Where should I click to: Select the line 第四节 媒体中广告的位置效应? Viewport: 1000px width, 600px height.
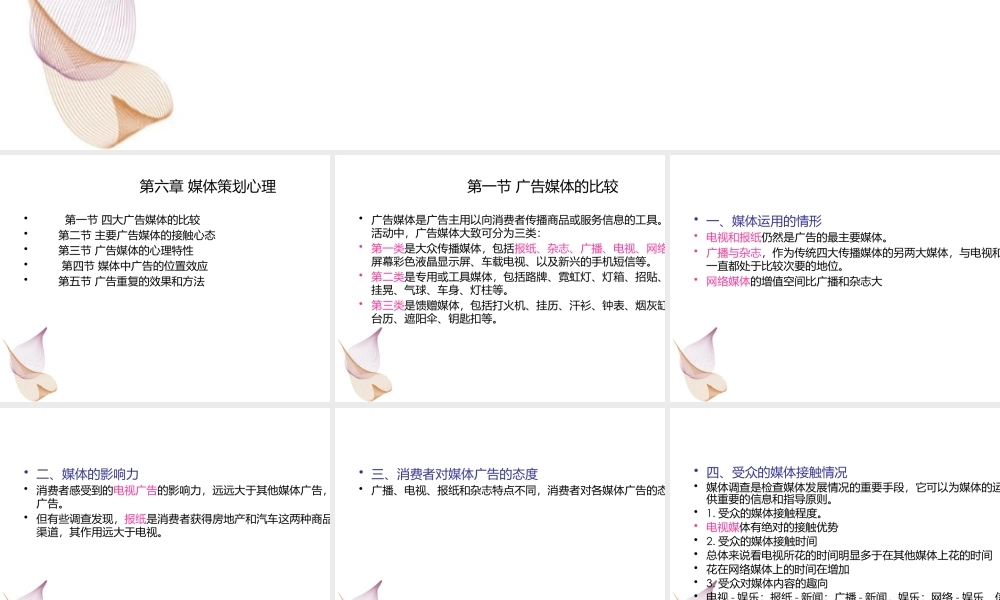click(135, 266)
